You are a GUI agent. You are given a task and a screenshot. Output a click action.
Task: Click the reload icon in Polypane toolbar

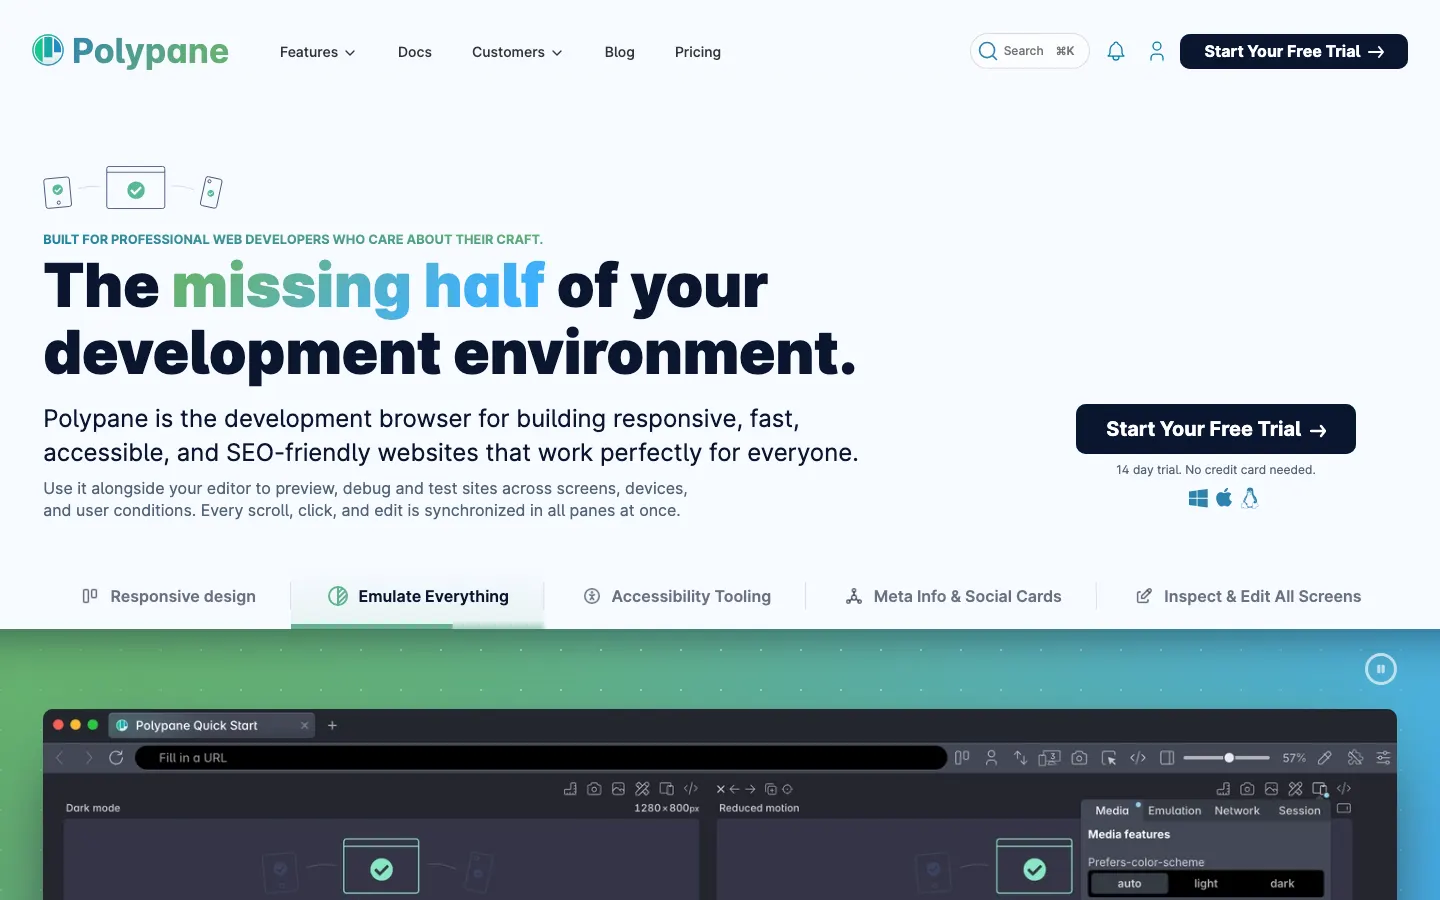pyautogui.click(x=116, y=758)
